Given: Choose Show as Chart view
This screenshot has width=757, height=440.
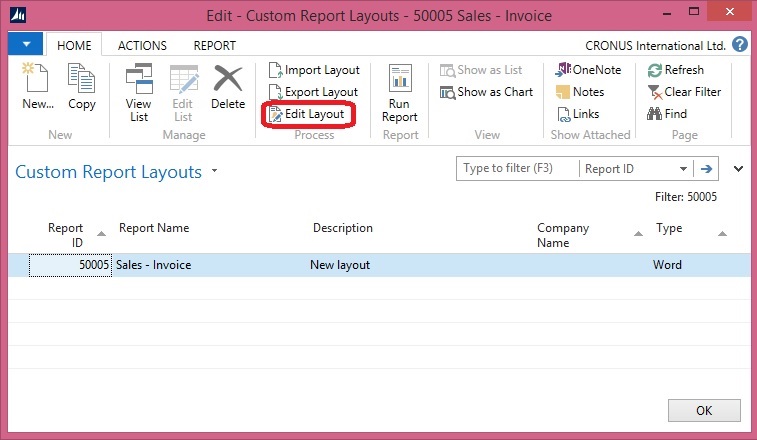Looking at the screenshot, I should (486, 92).
